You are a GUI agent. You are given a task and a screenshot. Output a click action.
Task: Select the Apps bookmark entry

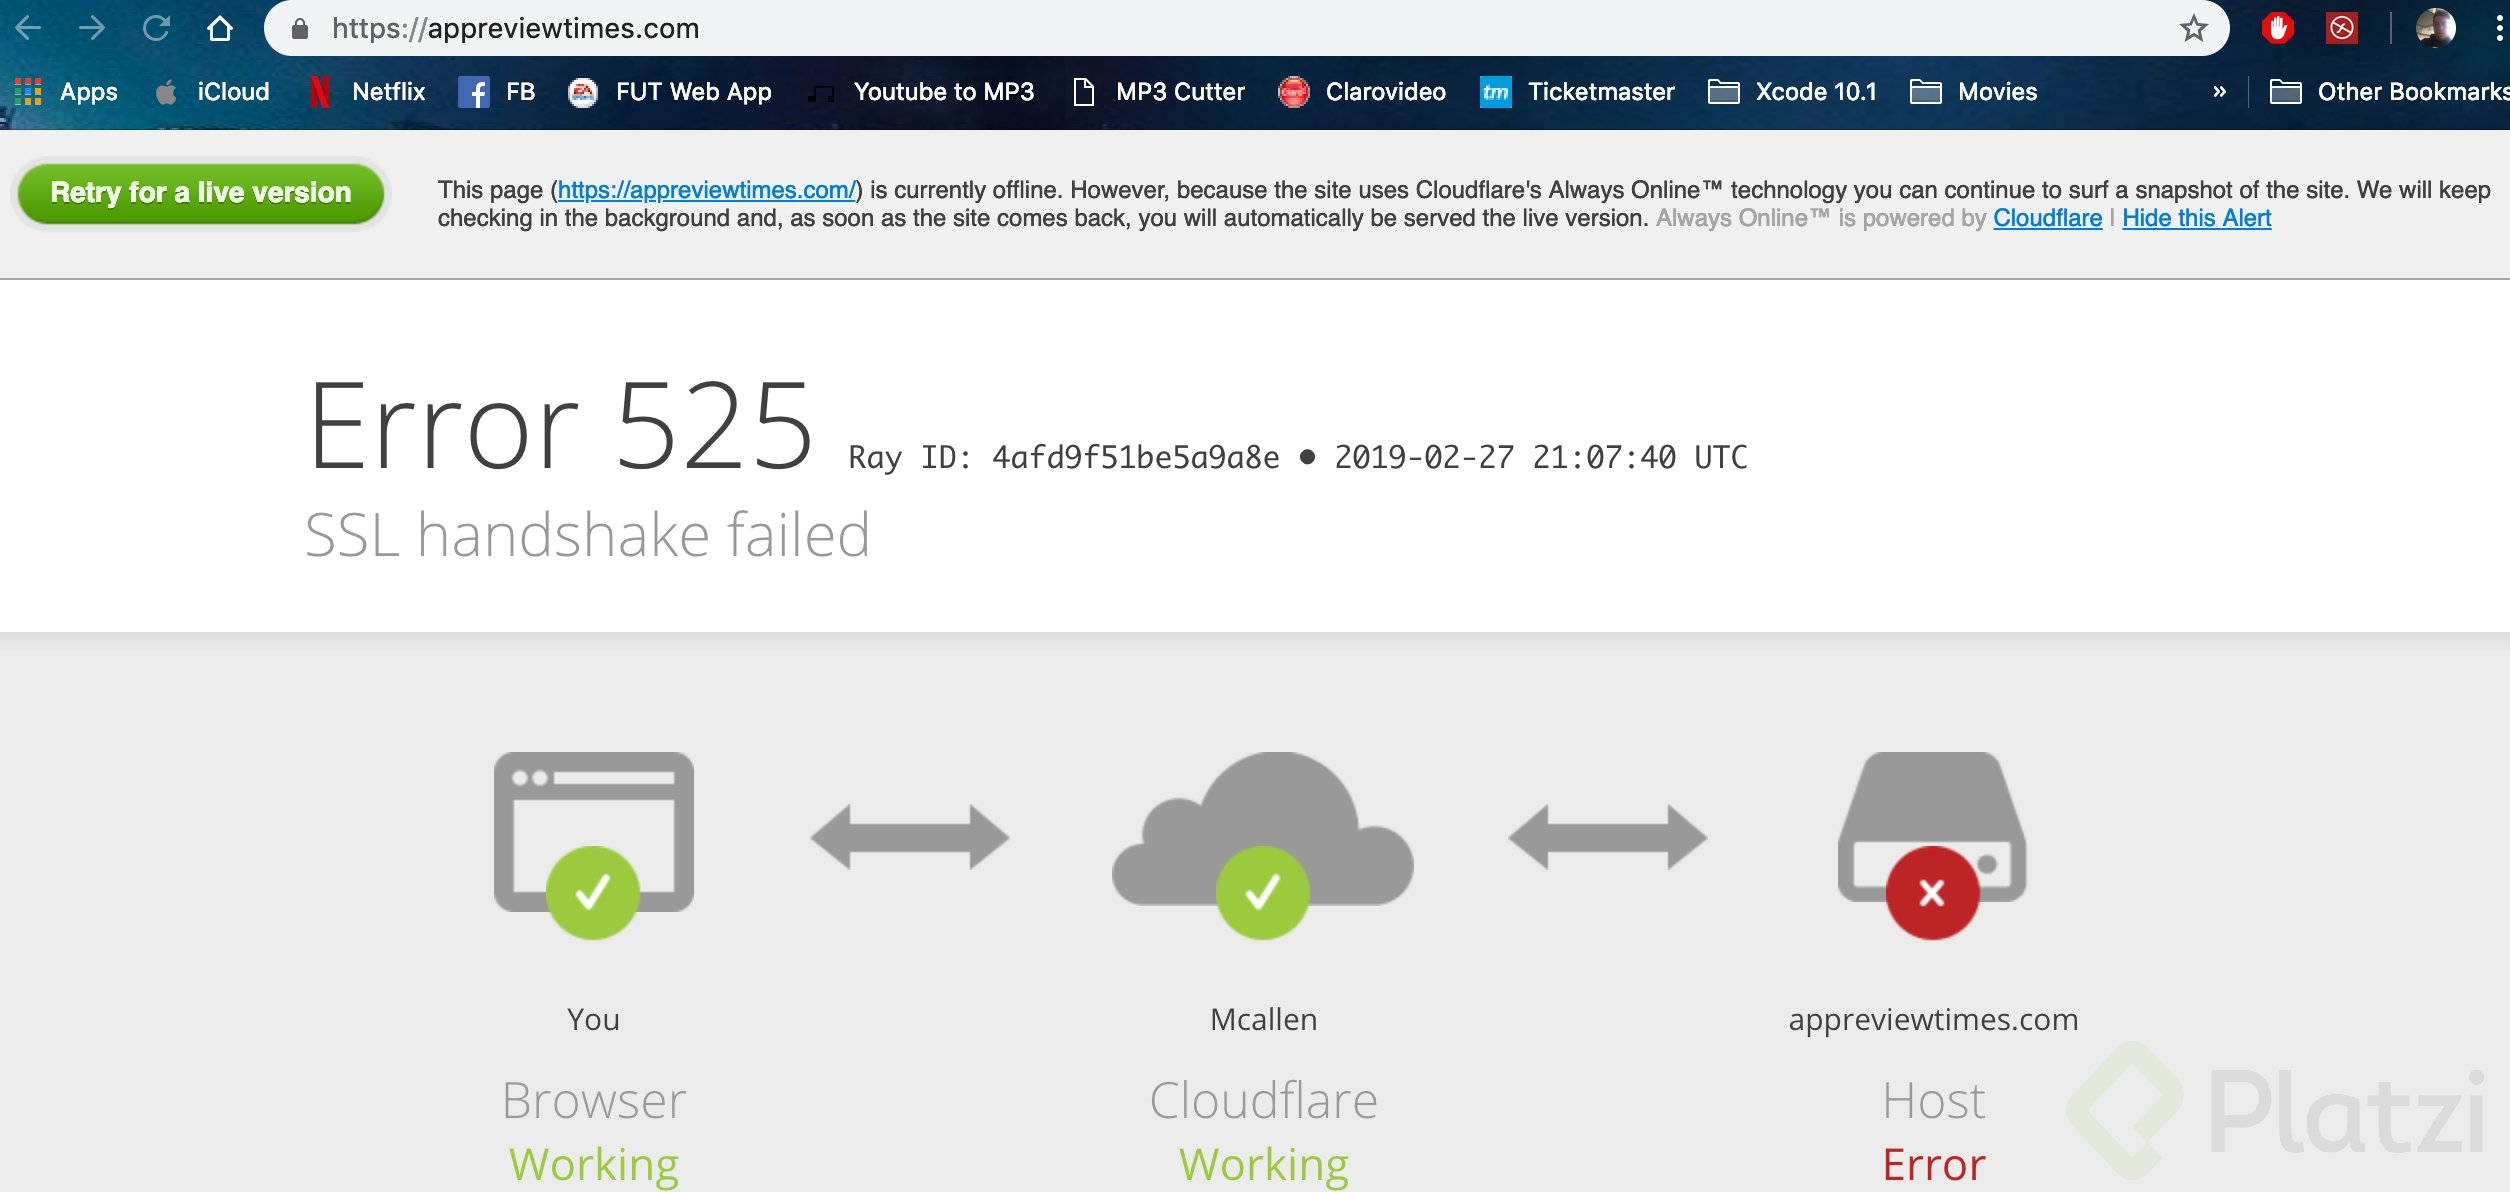click(88, 91)
